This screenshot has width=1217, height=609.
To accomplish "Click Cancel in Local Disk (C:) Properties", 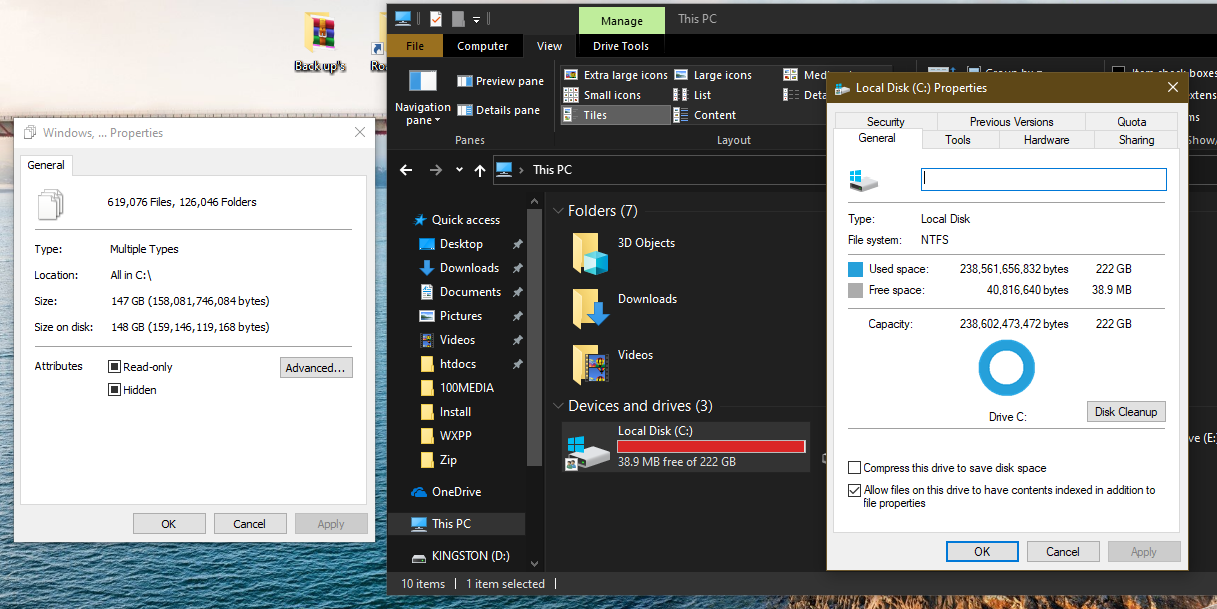I will click(x=1063, y=552).
